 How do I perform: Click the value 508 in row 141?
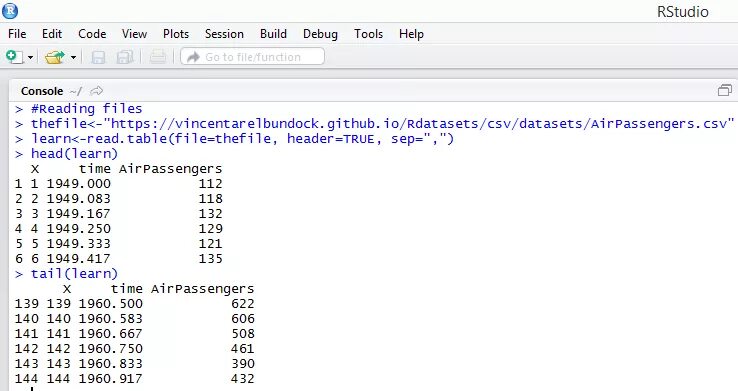tap(243, 334)
